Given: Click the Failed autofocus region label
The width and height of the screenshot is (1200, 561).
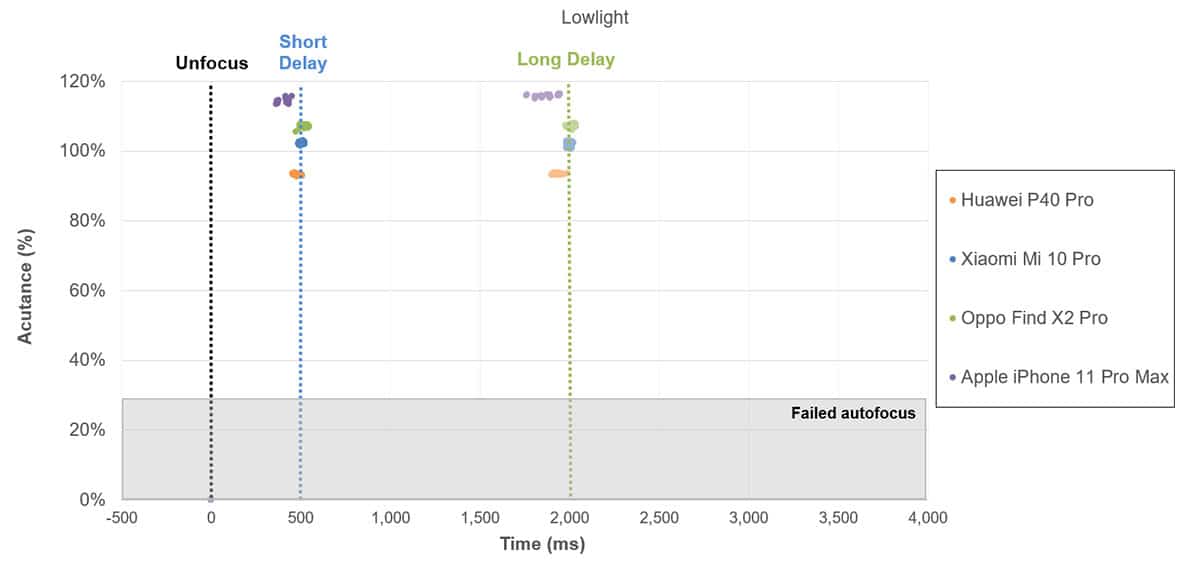Looking at the screenshot, I should pos(853,413).
